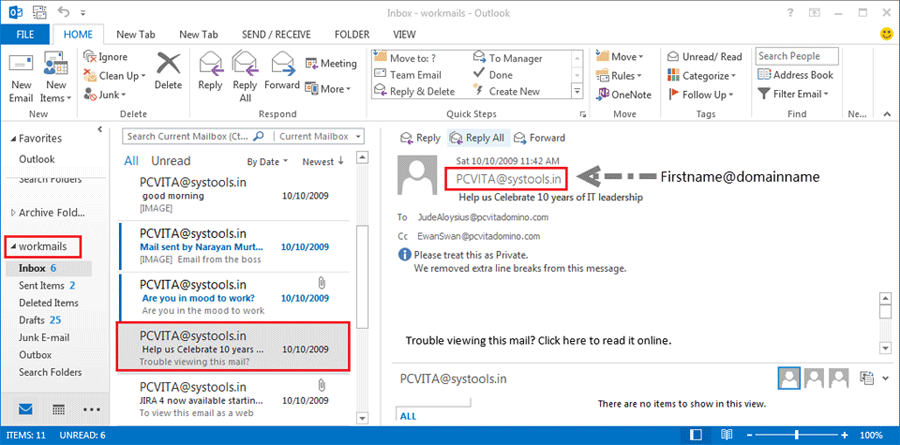The width and height of the screenshot is (900, 445).
Task: Open the By Date sort dropdown
Action: tap(267, 162)
